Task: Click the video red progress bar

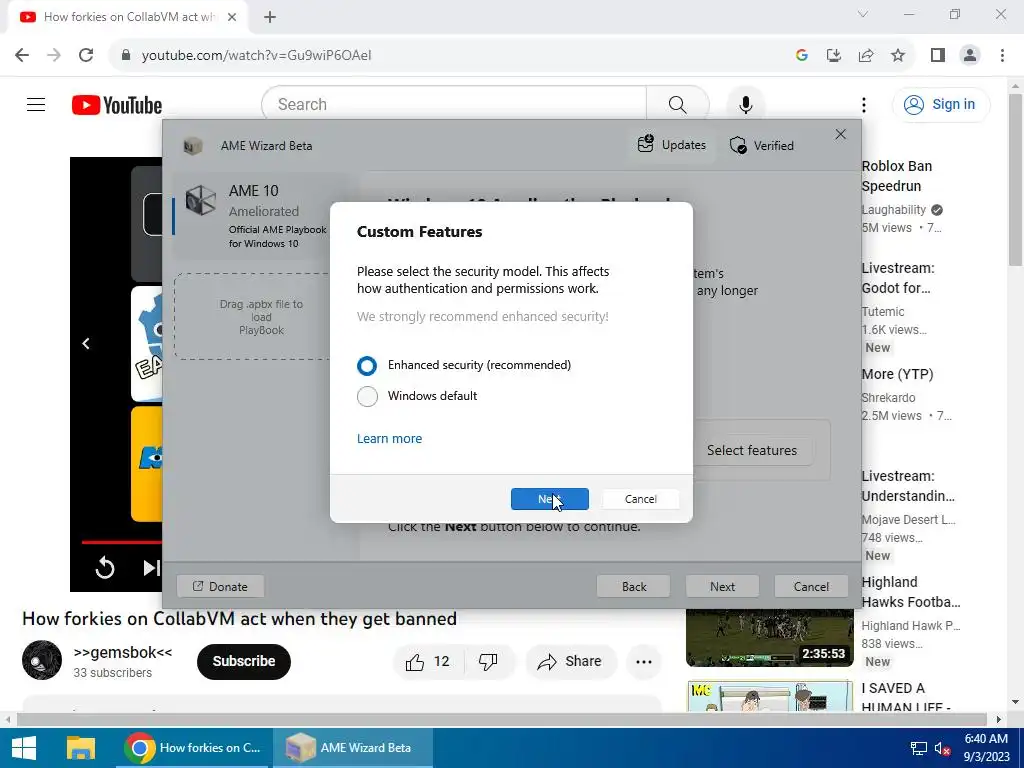Action: [x=121, y=542]
